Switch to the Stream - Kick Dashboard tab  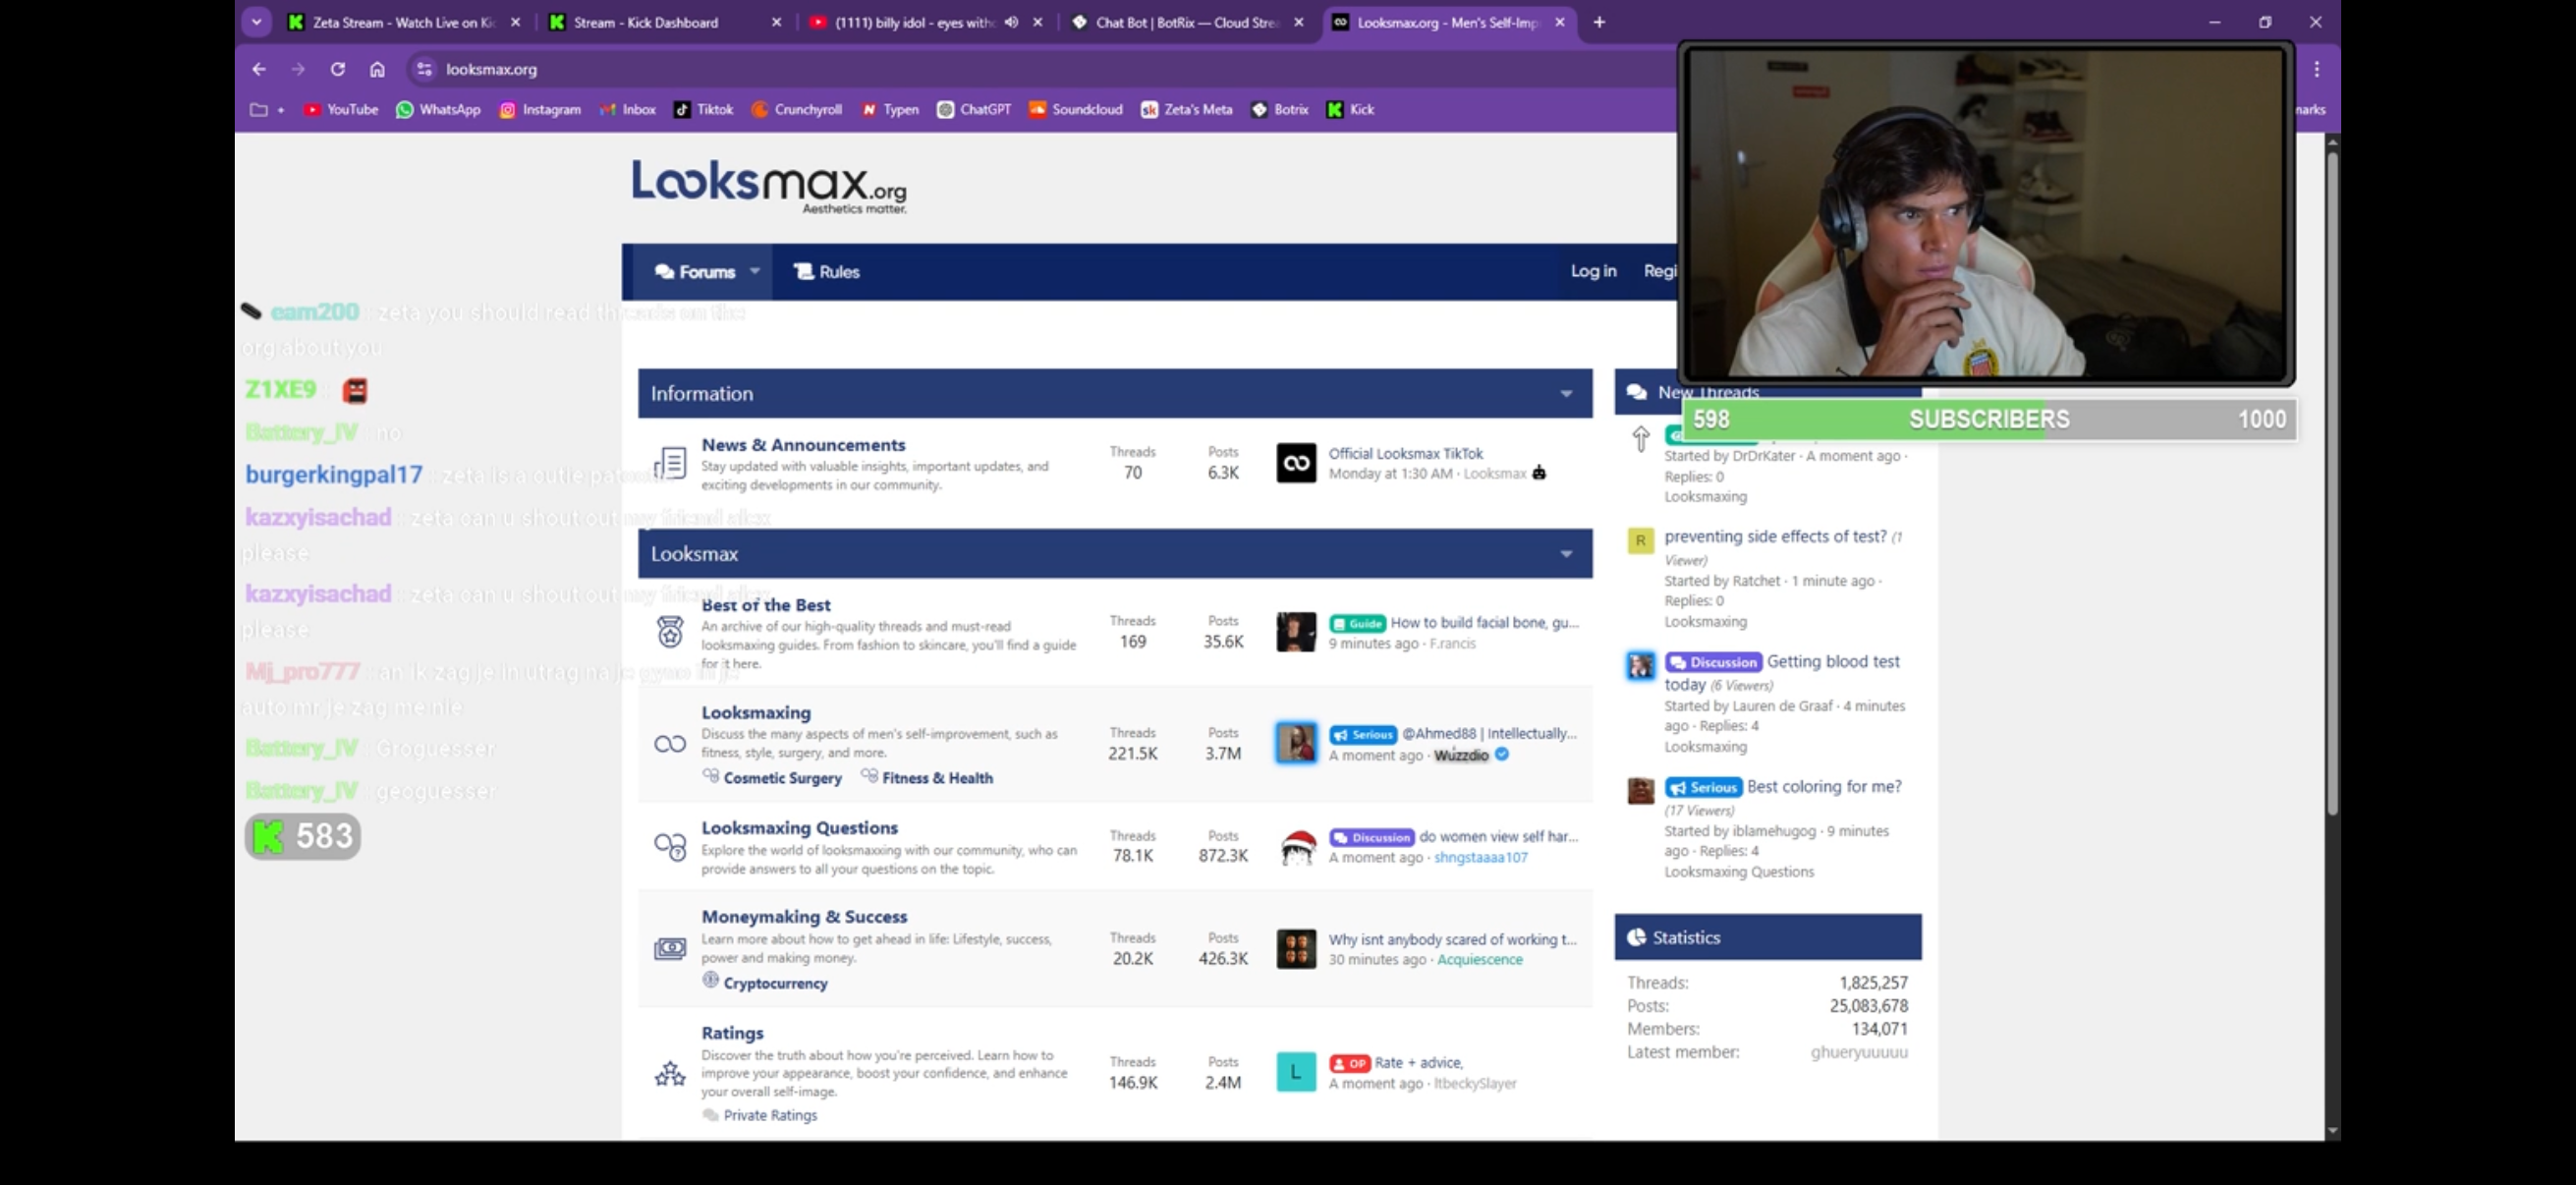tap(646, 22)
